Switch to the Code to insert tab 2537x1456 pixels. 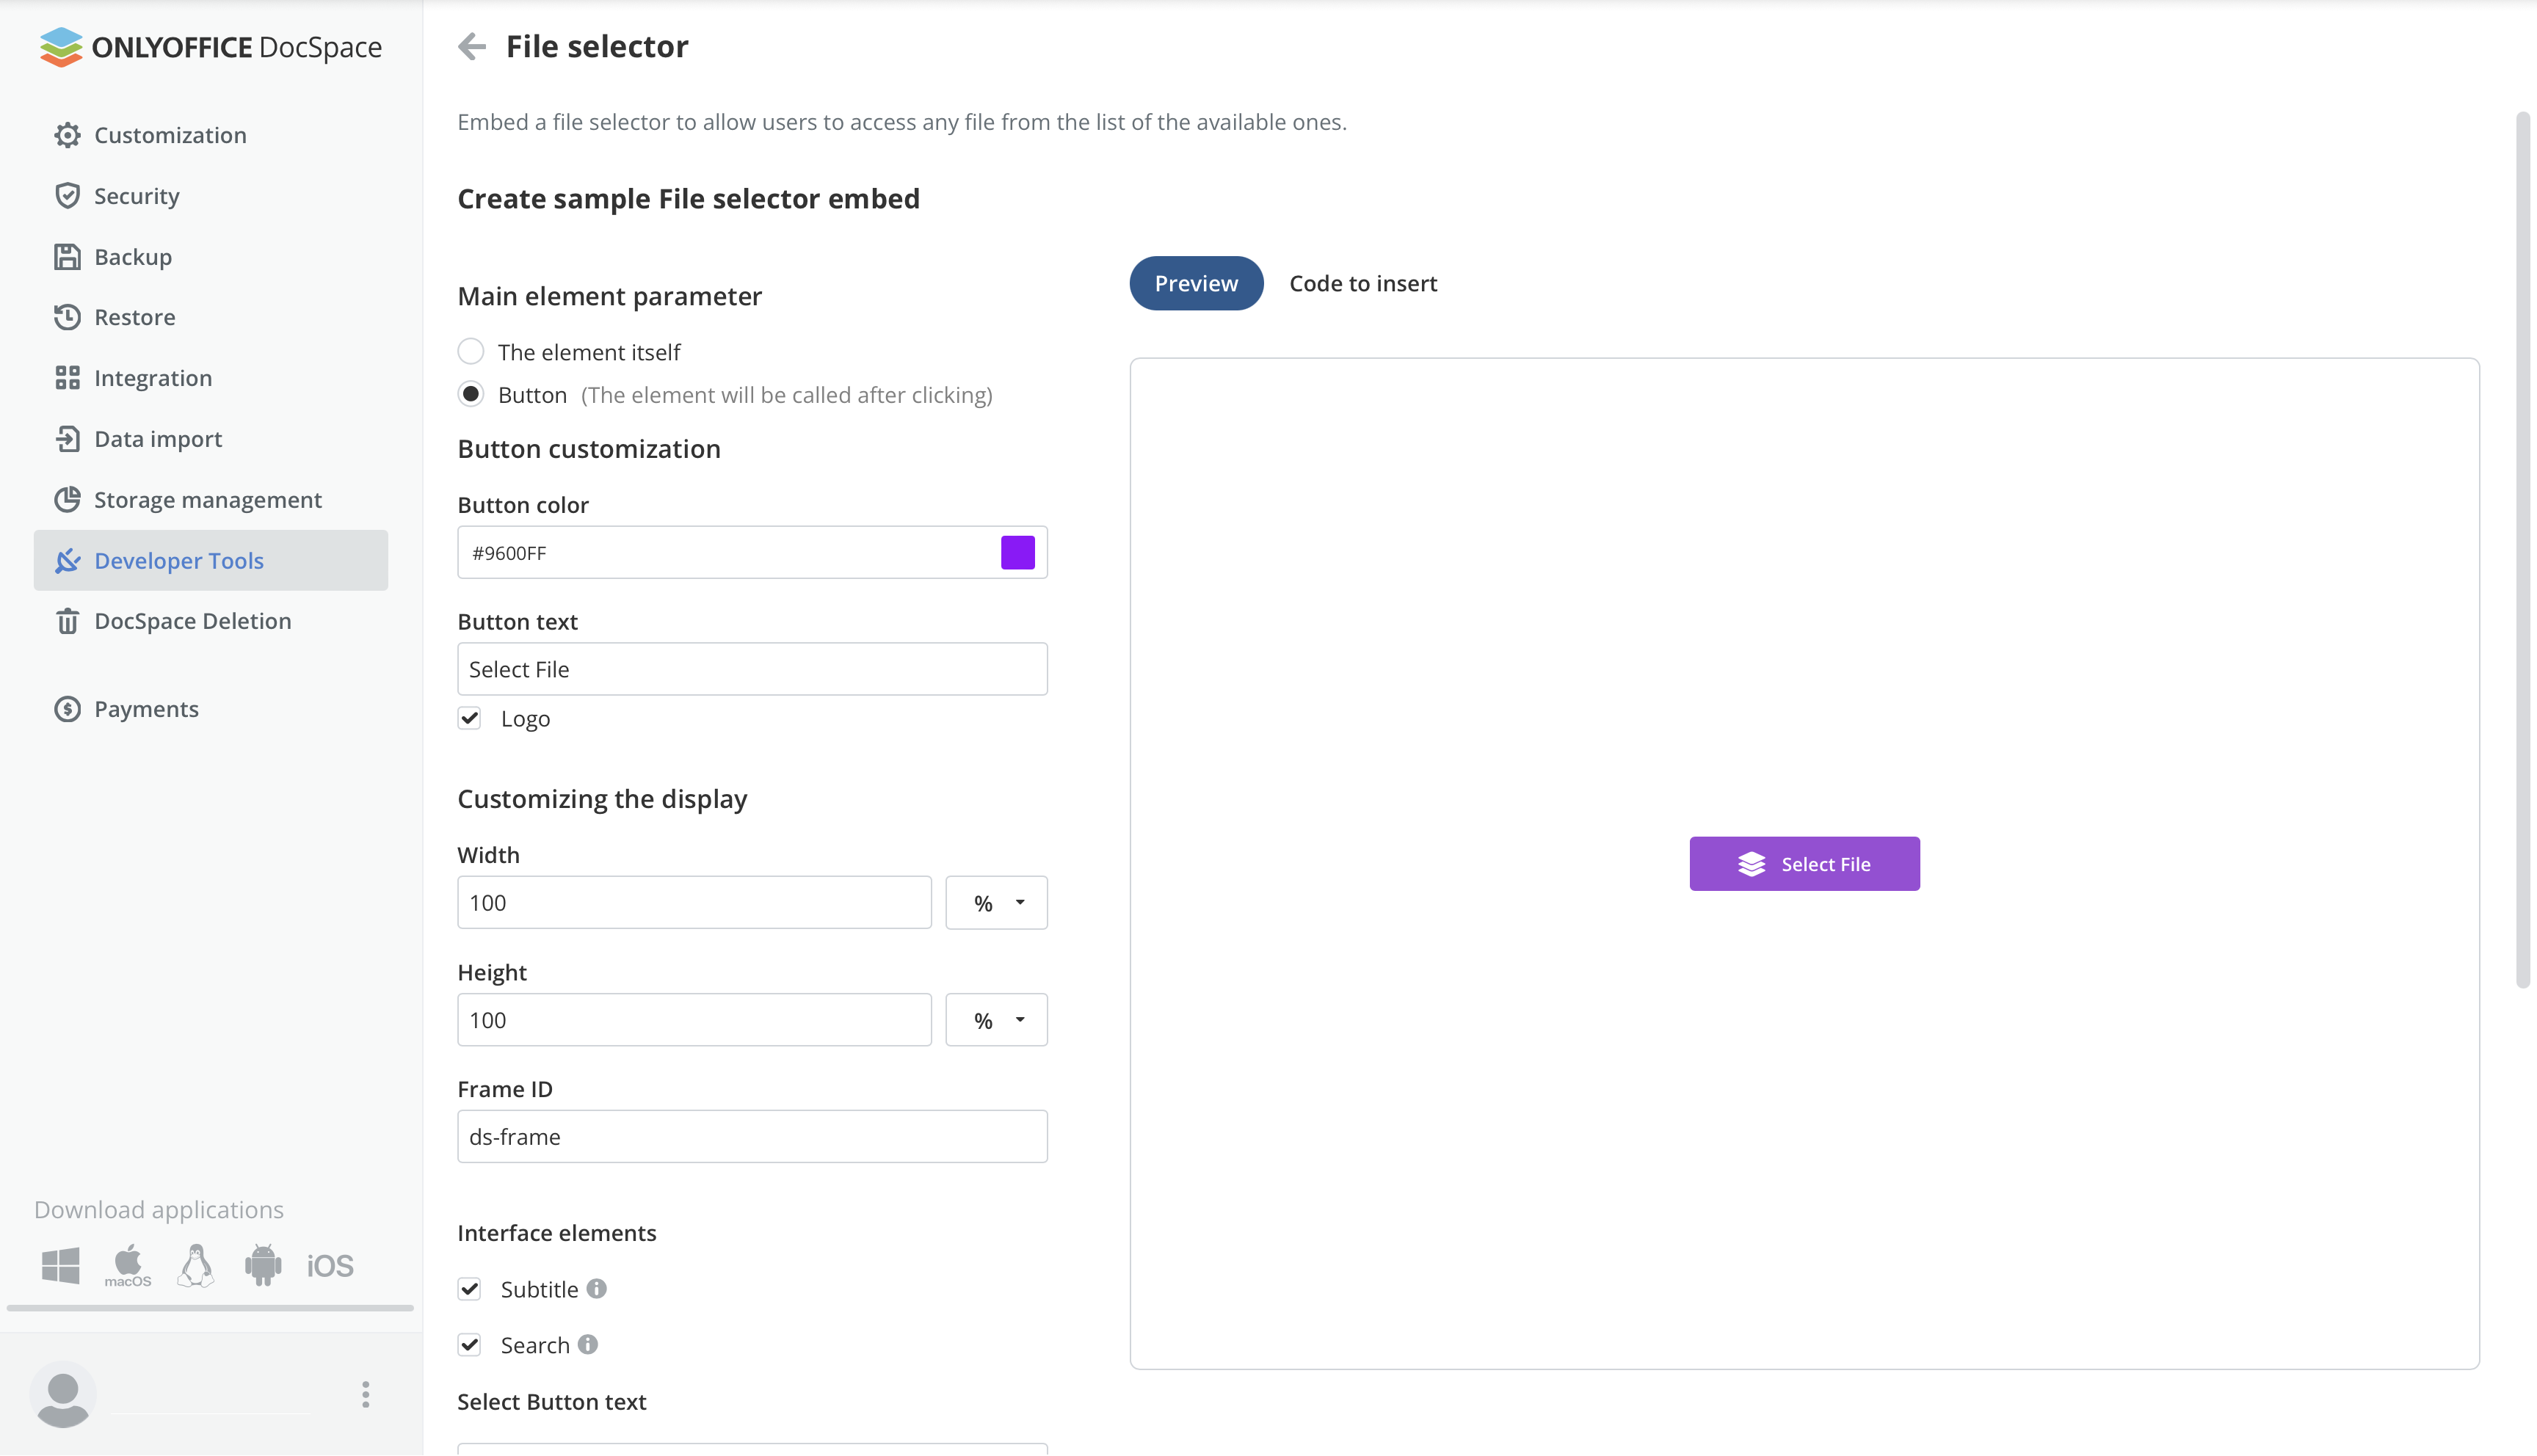(1362, 284)
